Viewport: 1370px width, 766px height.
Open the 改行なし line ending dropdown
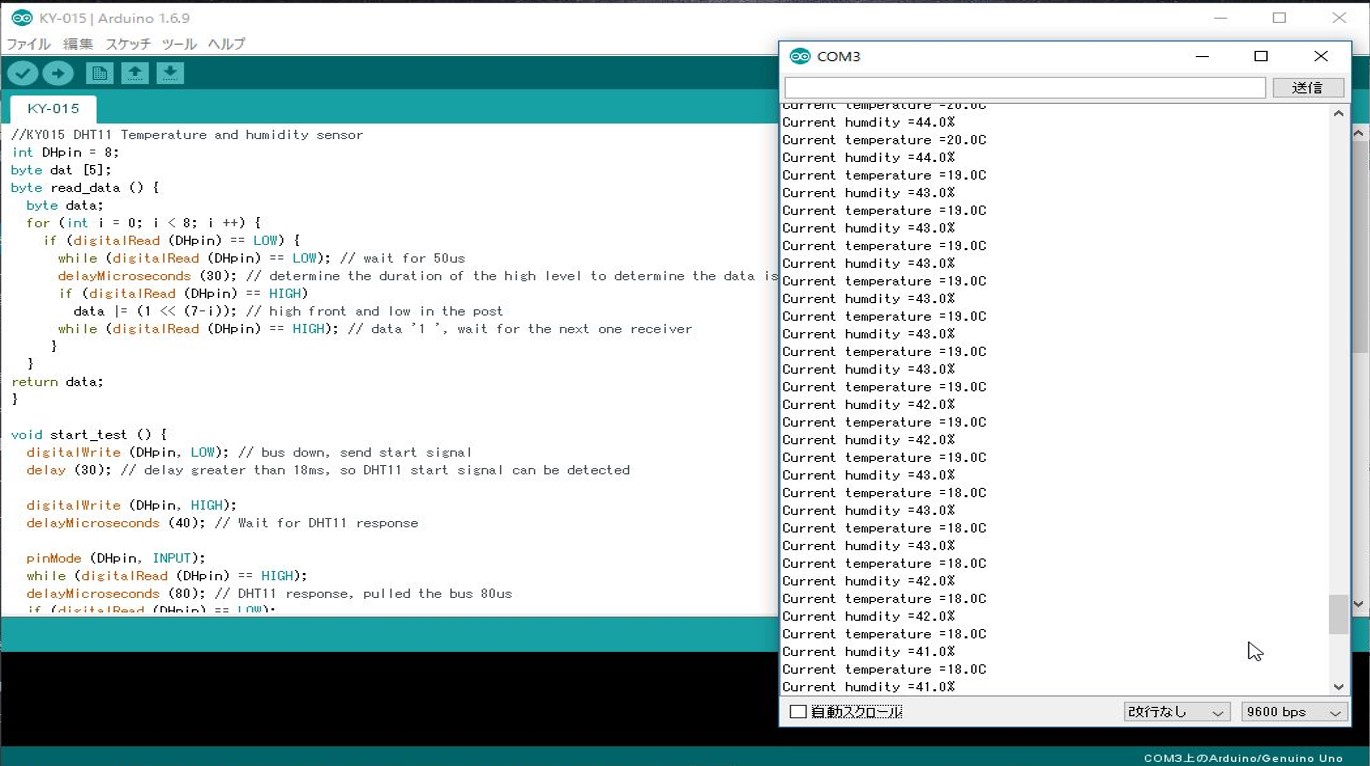1176,712
